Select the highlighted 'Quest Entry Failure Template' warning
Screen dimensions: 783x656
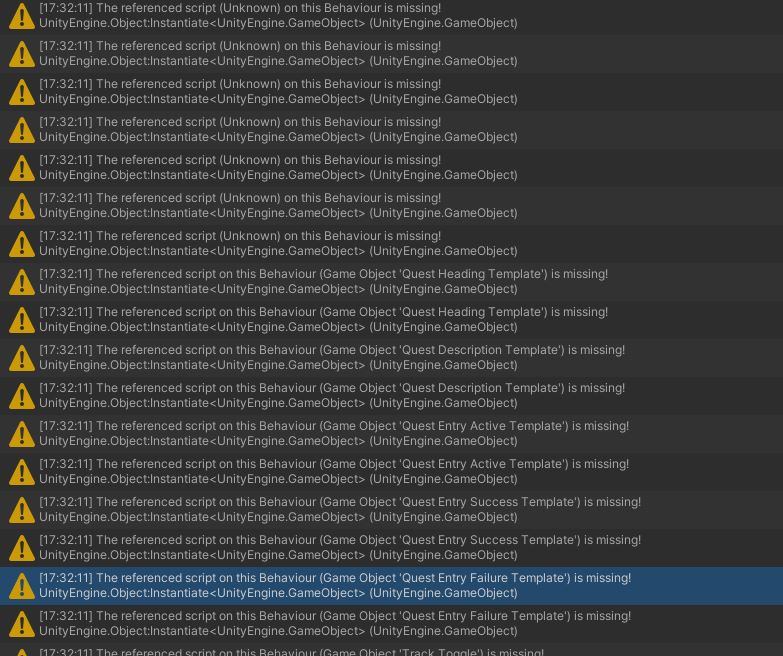(392, 586)
